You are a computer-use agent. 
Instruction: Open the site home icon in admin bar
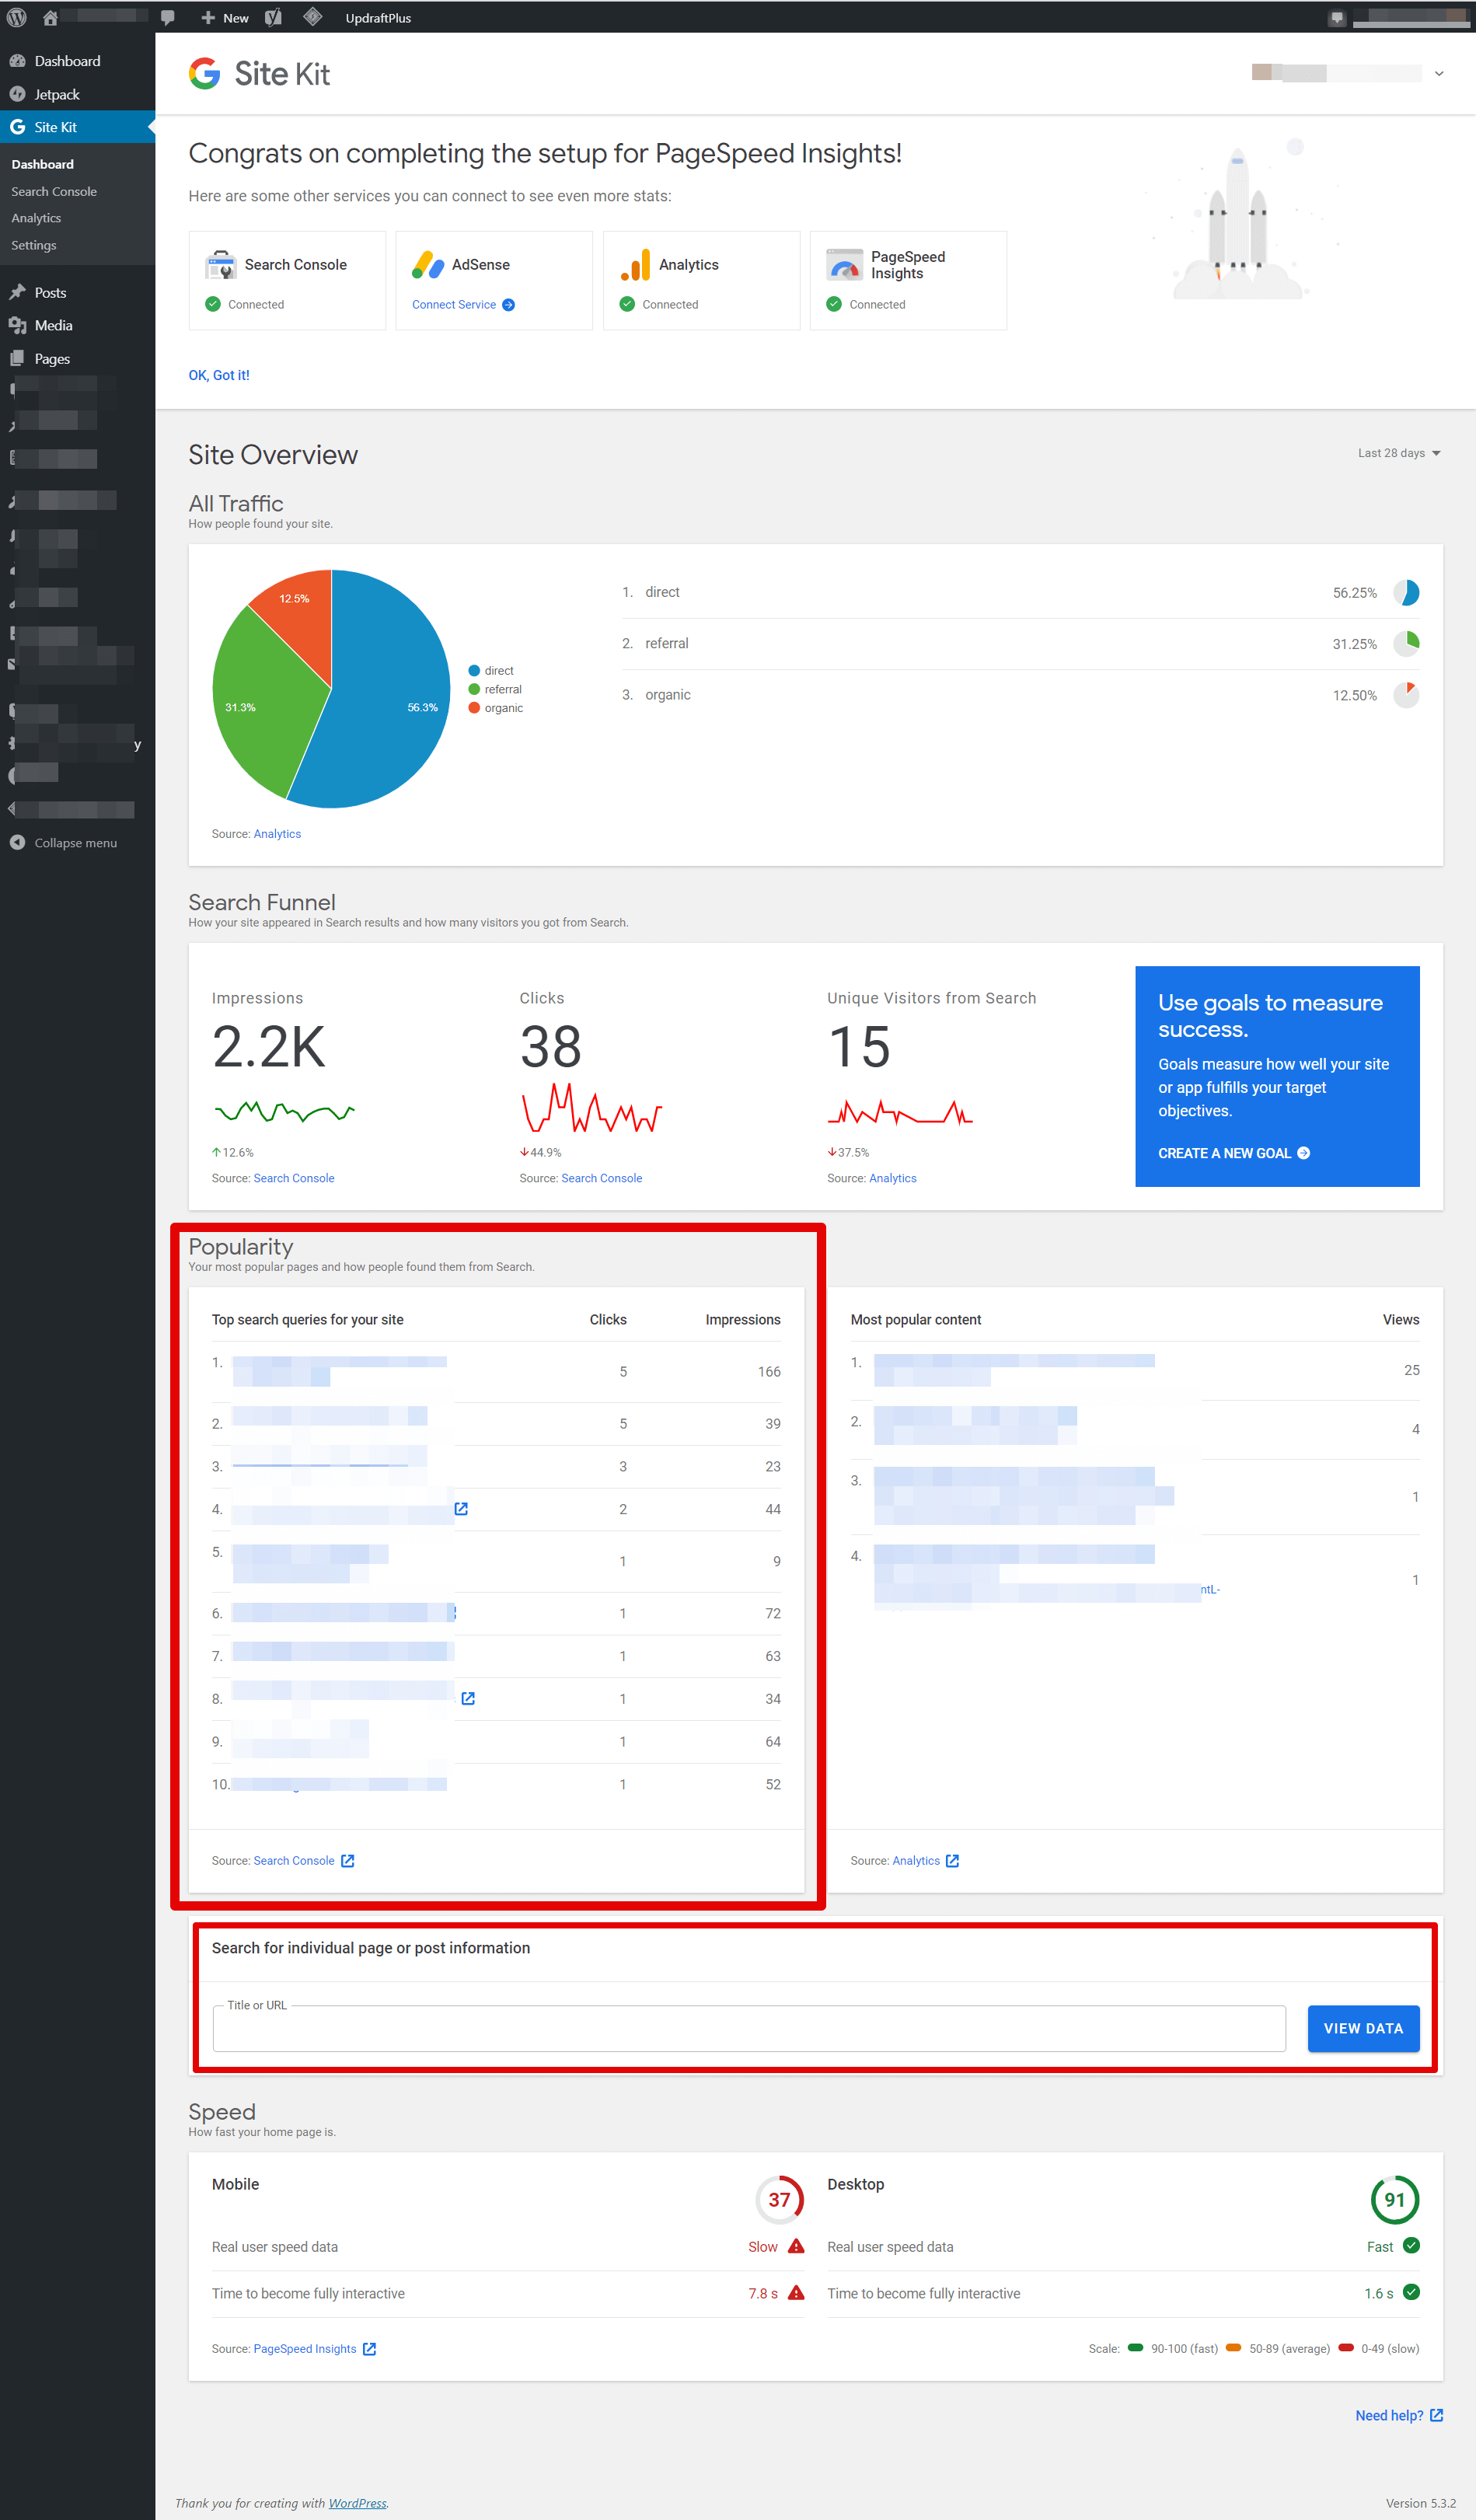point(50,18)
